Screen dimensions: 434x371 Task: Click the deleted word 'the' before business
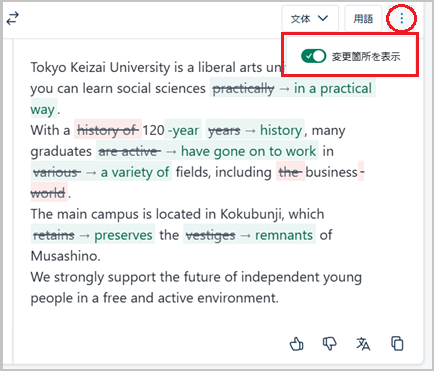click(x=290, y=172)
